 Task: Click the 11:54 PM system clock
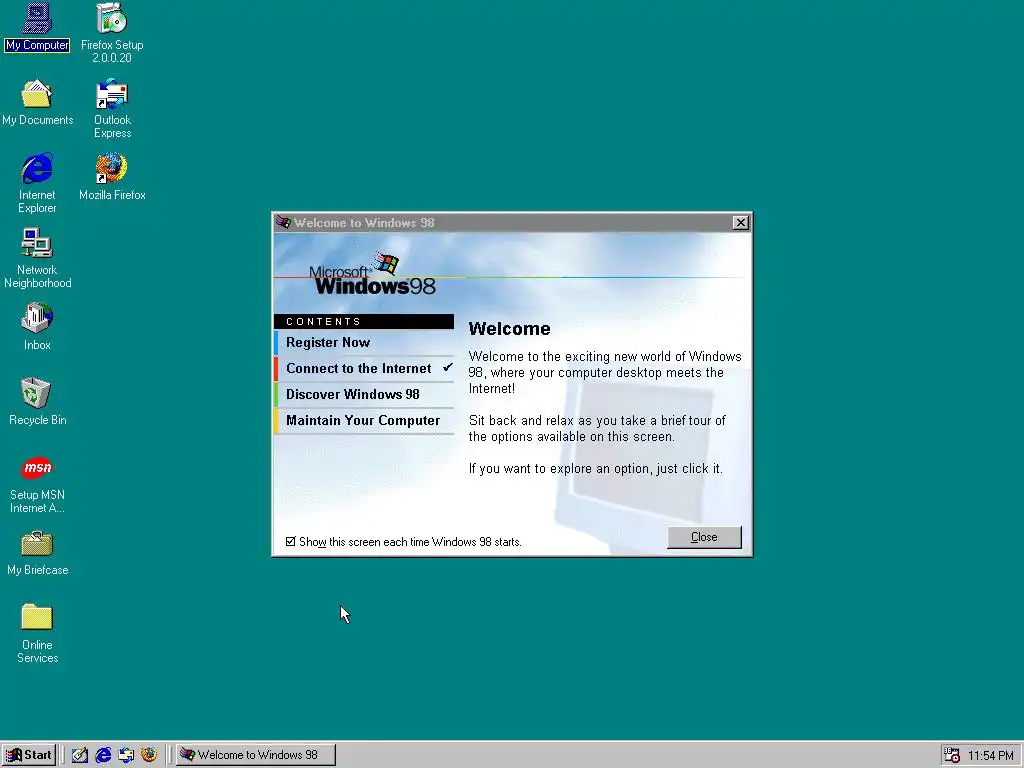991,756
